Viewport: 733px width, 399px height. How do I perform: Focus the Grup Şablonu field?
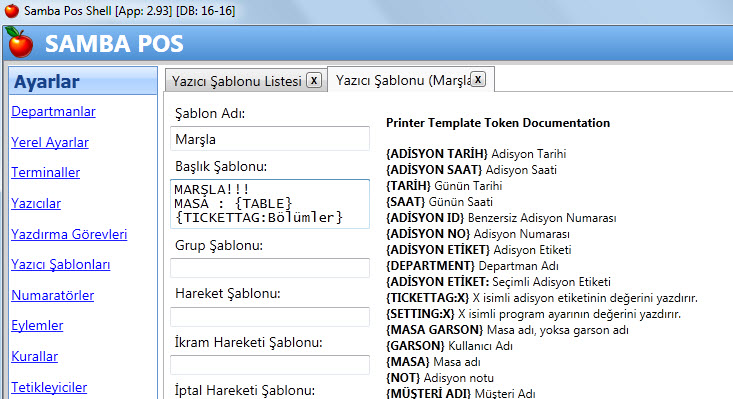click(270, 268)
